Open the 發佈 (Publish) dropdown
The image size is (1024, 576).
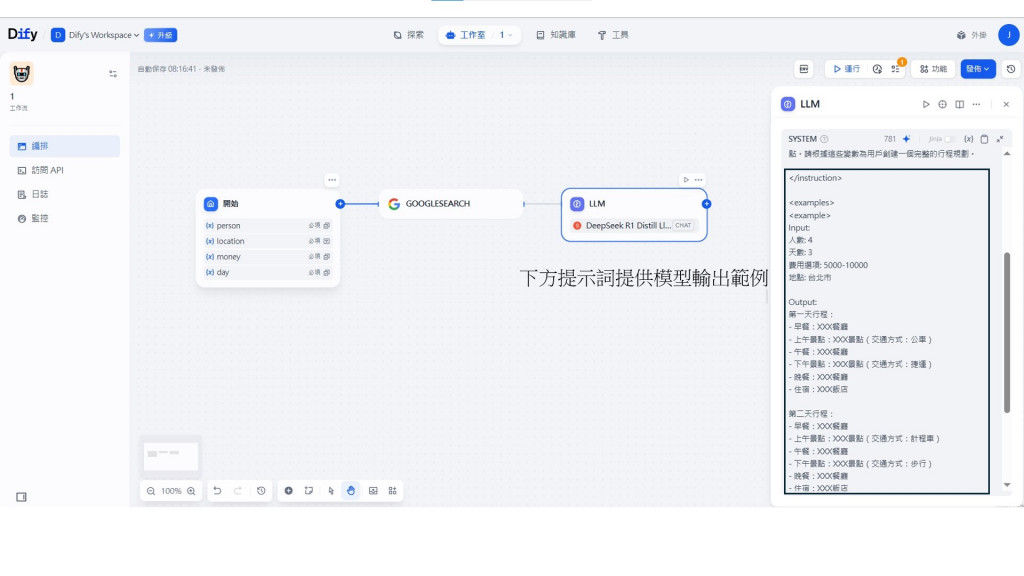point(978,69)
